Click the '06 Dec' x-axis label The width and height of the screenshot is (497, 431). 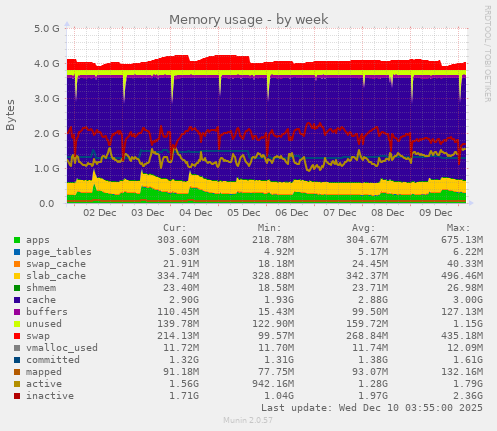292,213
